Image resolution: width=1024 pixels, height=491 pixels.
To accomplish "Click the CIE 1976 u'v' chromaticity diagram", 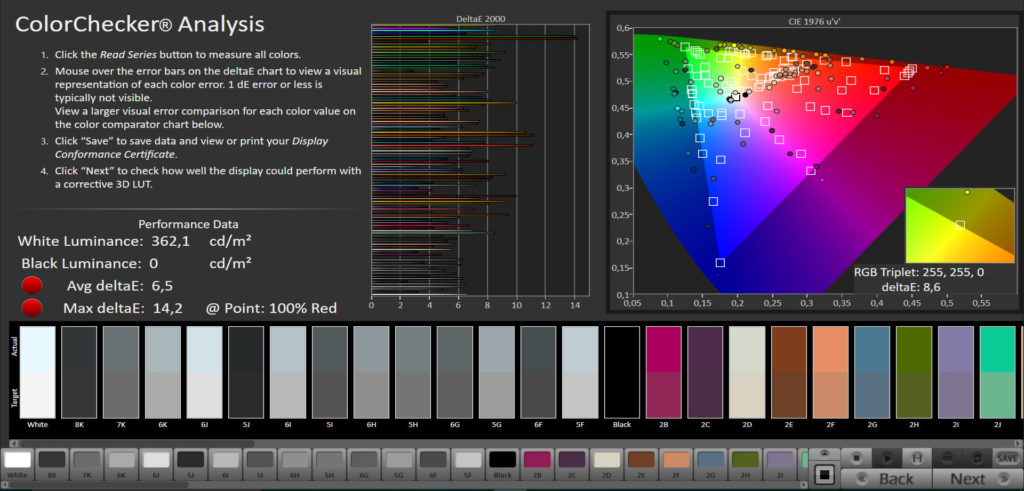I will [x=825, y=161].
